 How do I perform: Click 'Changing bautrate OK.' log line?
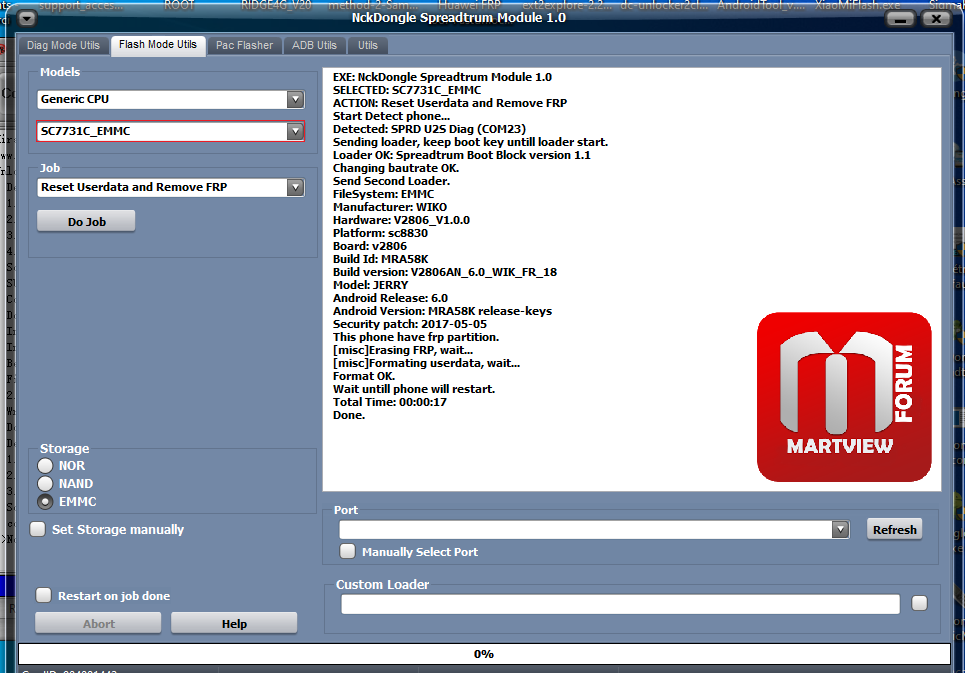396,169
